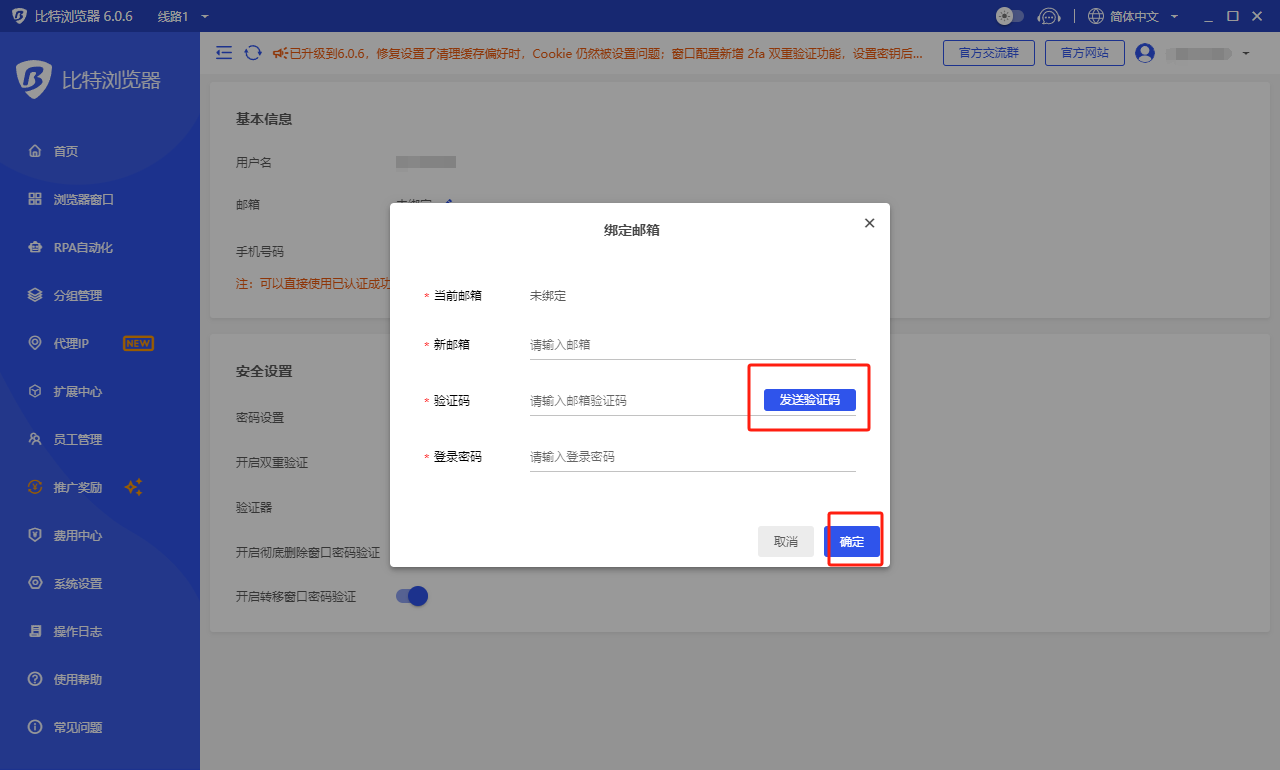Click the gear icon beside 系统设置

35,583
